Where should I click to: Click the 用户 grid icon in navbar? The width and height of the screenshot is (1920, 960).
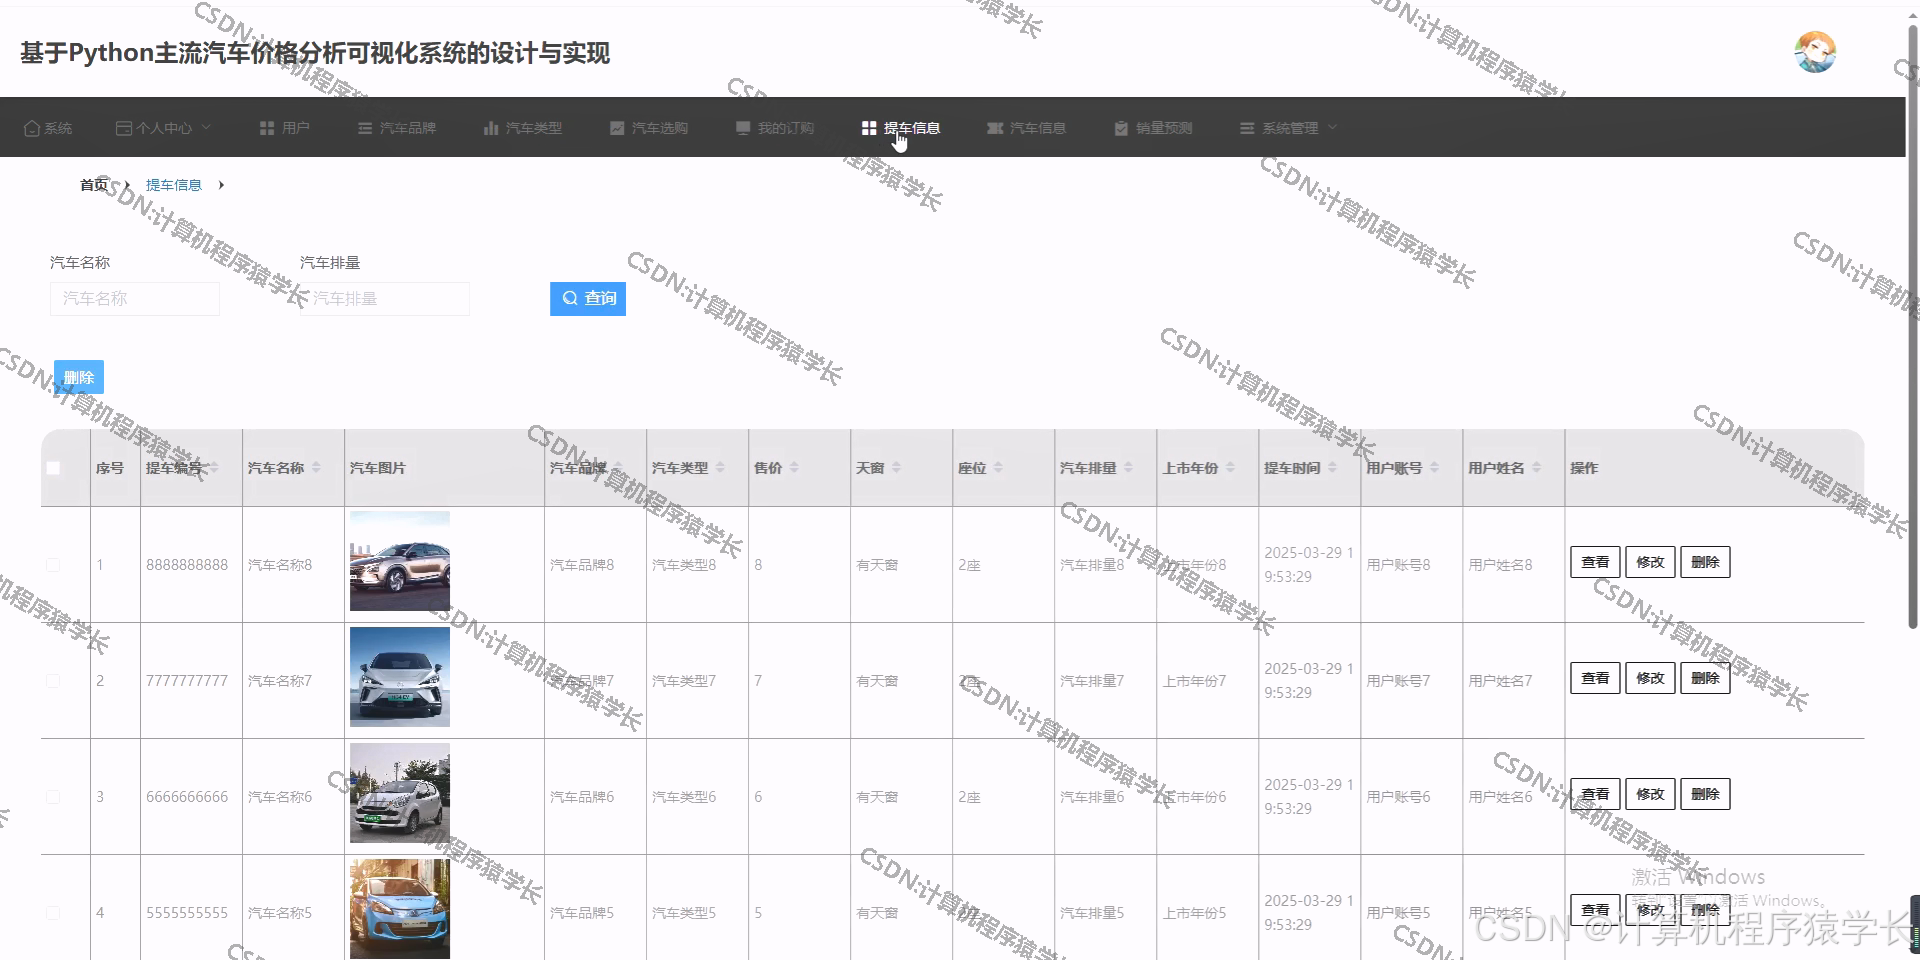pos(267,128)
